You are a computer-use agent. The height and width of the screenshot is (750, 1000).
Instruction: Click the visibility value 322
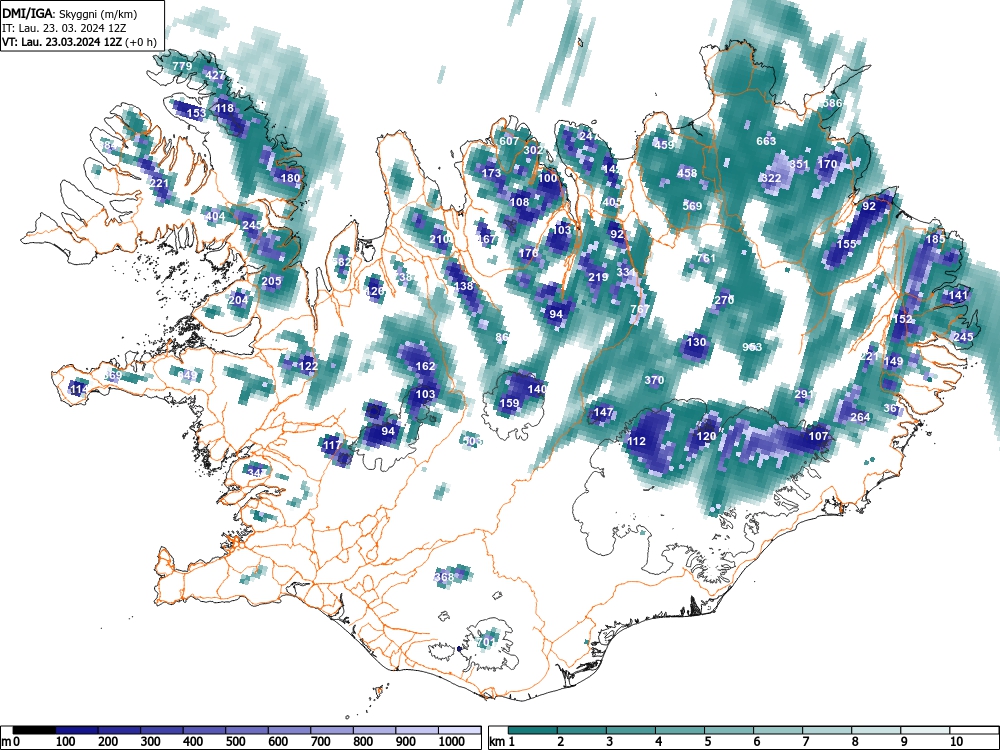[x=771, y=178]
